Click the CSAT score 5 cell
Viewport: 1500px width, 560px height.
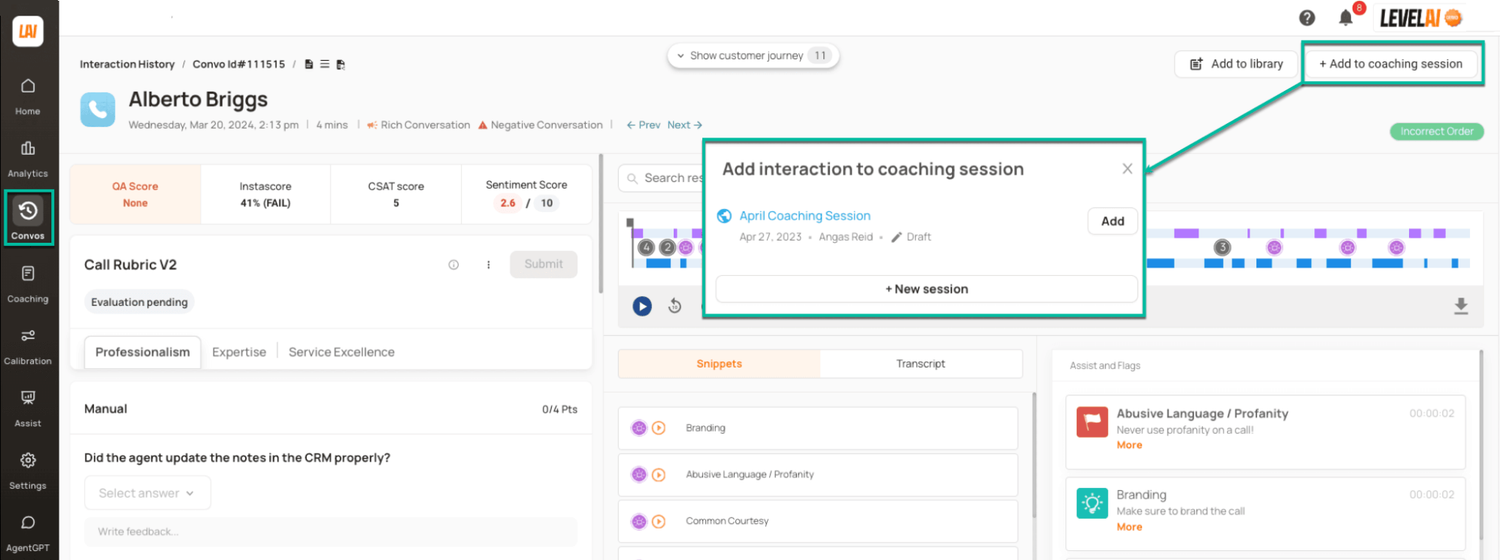tap(396, 194)
